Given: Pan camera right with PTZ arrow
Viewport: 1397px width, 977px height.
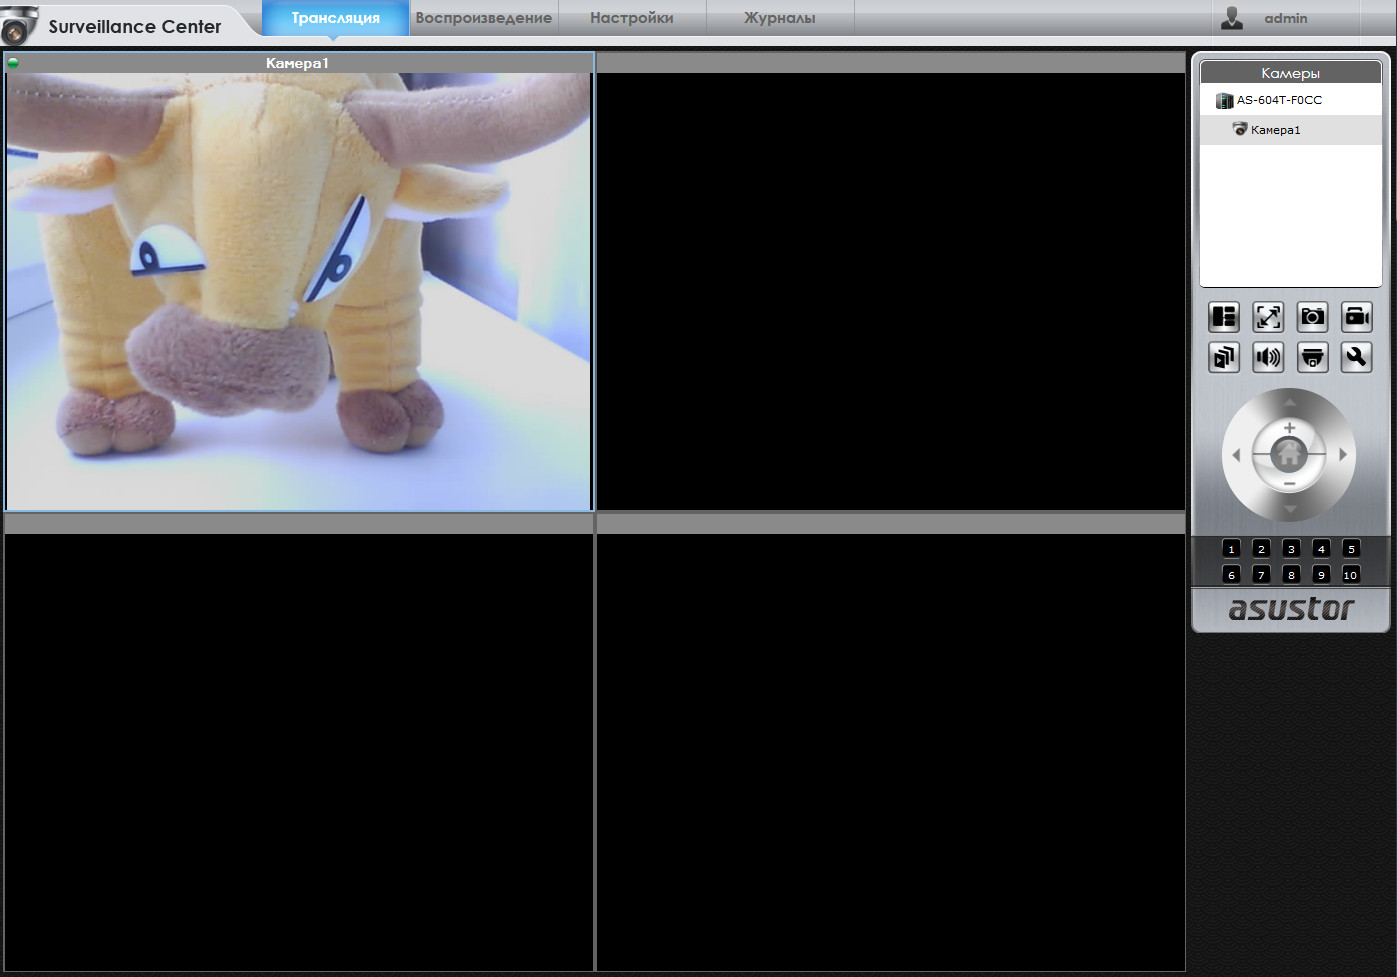Looking at the screenshot, I should coord(1343,455).
